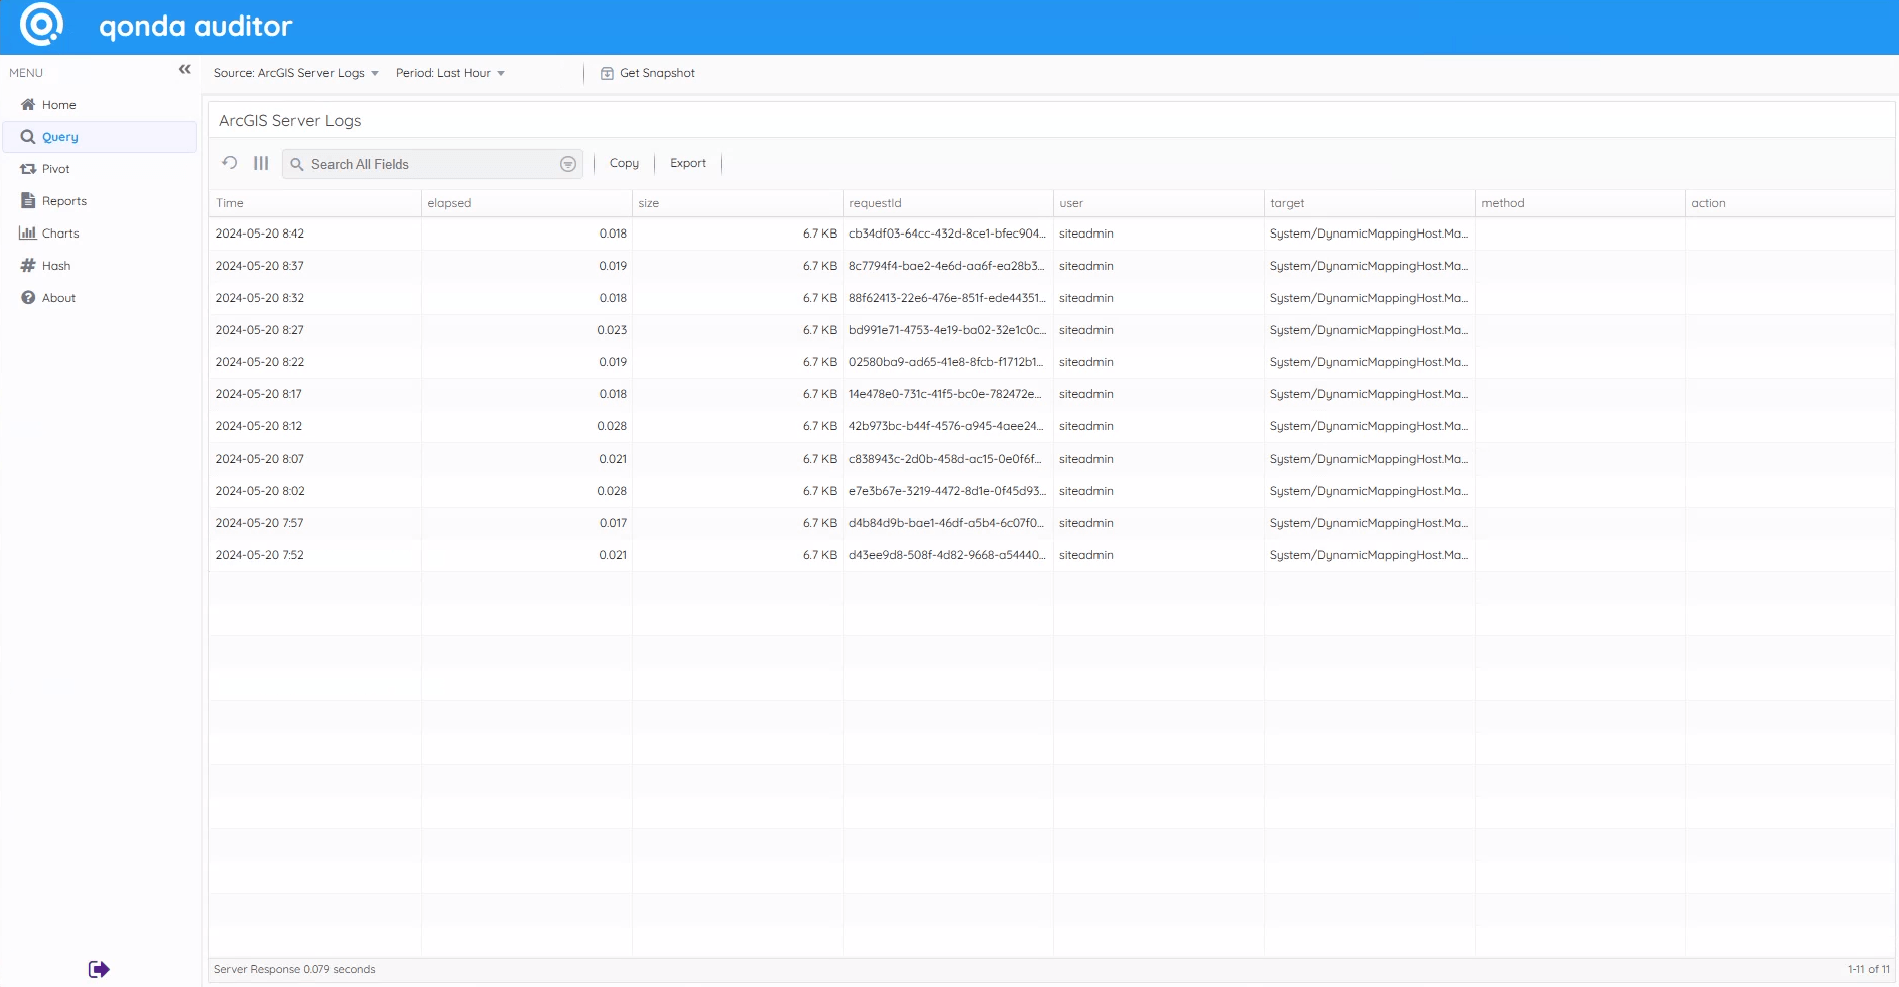Expand the Period: Last Hour dropdown
Image resolution: width=1899 pixels, height=987 pixels.
pos(450,73)
